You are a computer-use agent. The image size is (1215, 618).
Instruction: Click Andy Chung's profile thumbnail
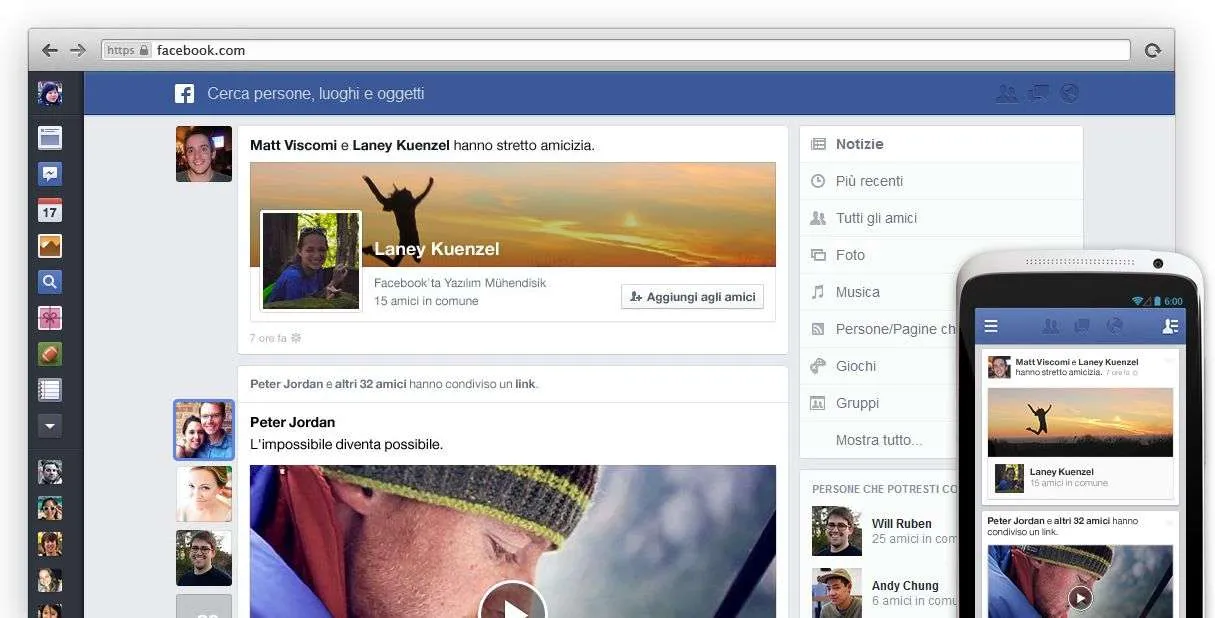point(837,593)
